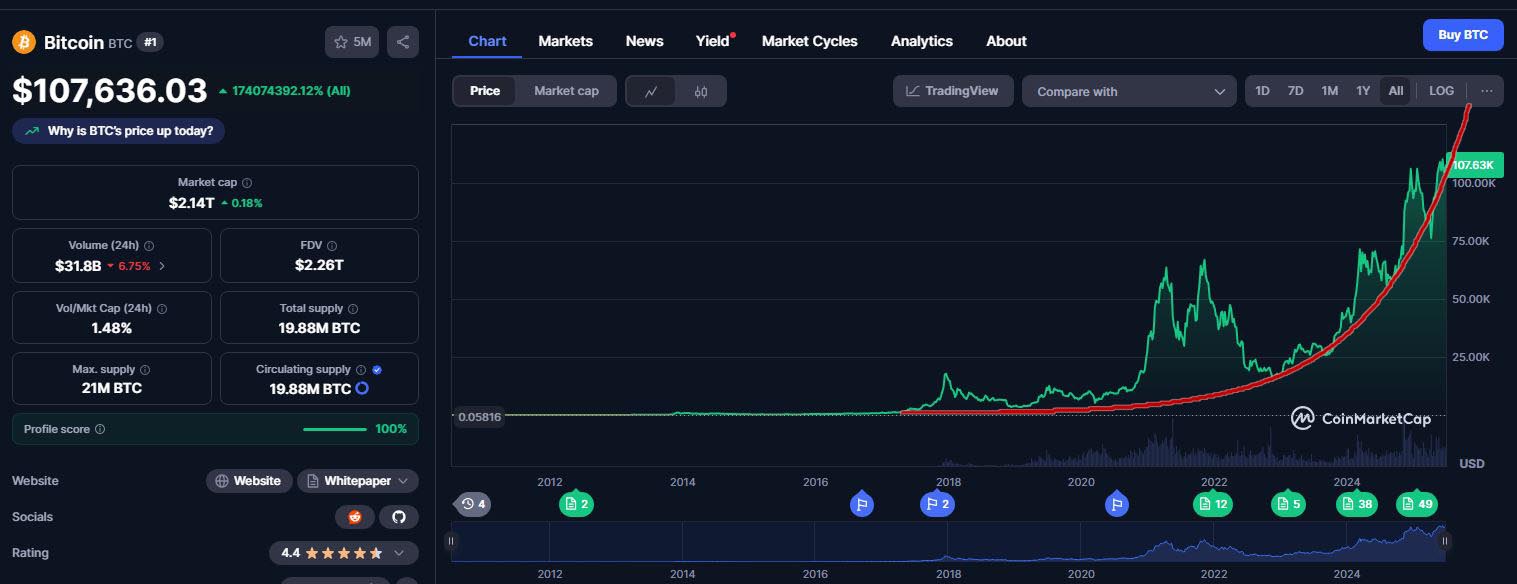Click the Vol/Mkt Cap (24h) info icon
This screenshot has height=584, width=1517.
coord(162,309)
